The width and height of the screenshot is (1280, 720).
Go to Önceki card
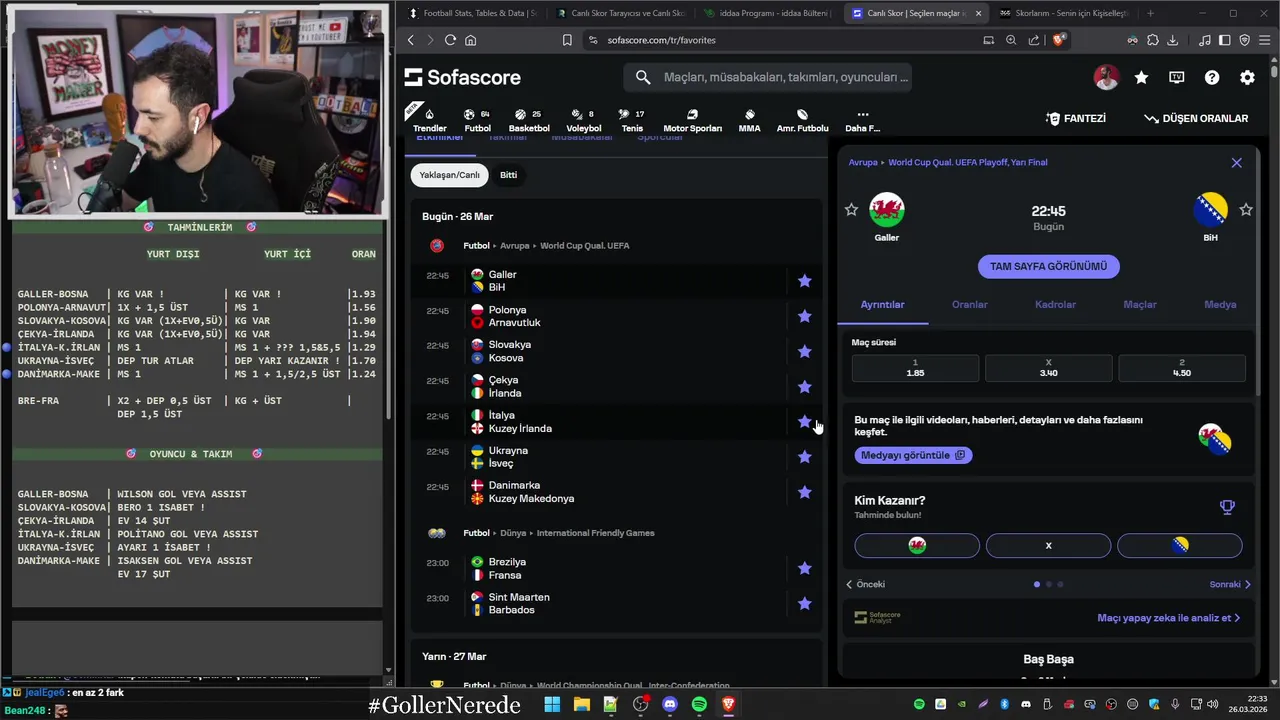(x=865, y=584)
